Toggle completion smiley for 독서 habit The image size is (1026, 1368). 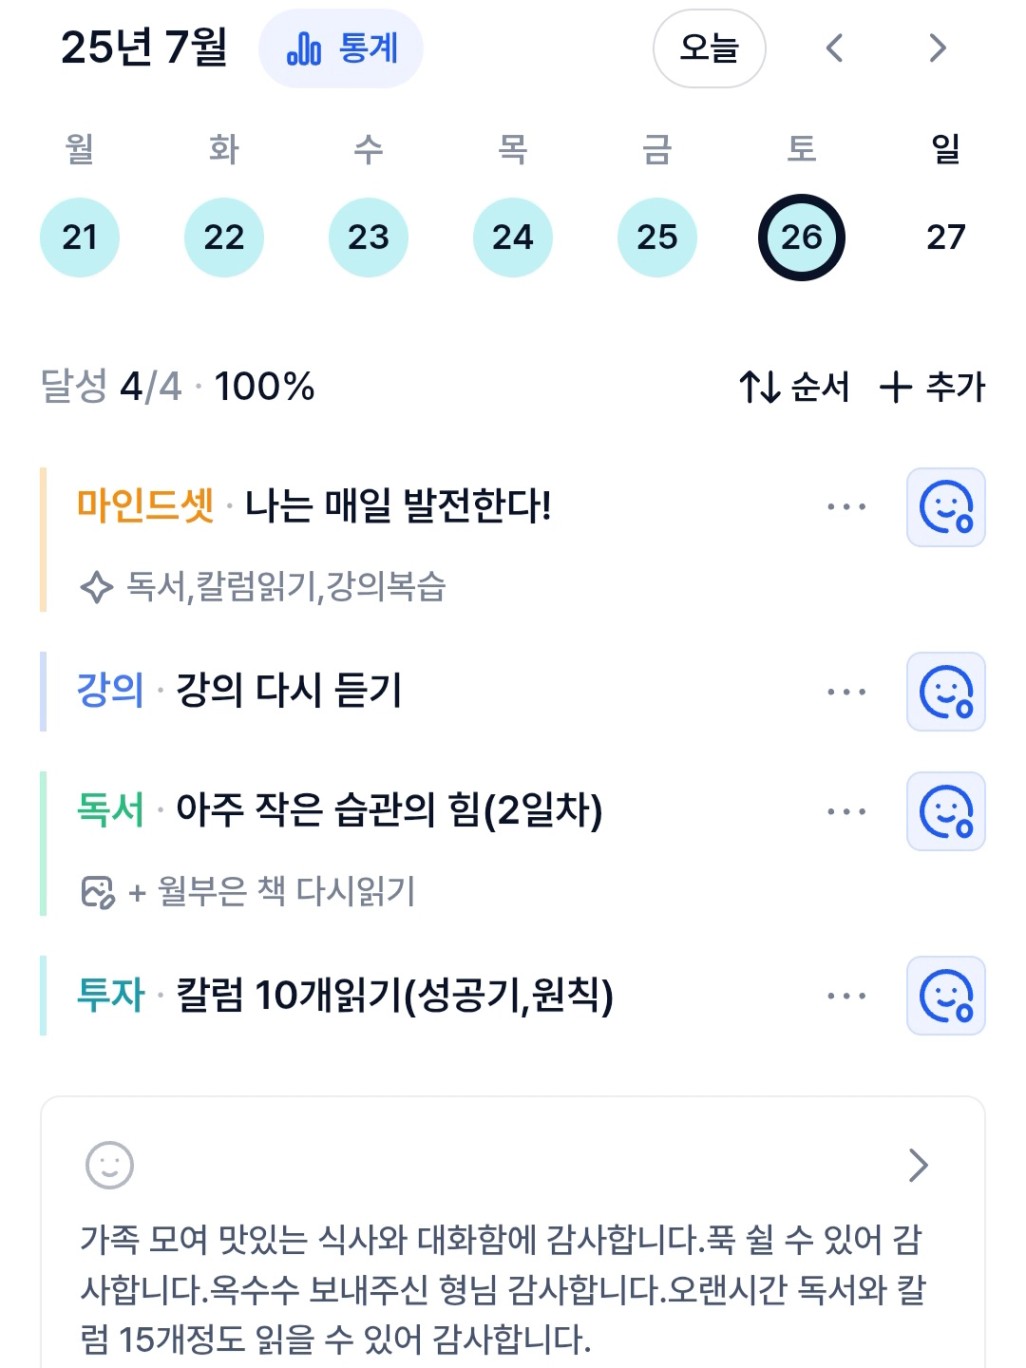[946, 811]
